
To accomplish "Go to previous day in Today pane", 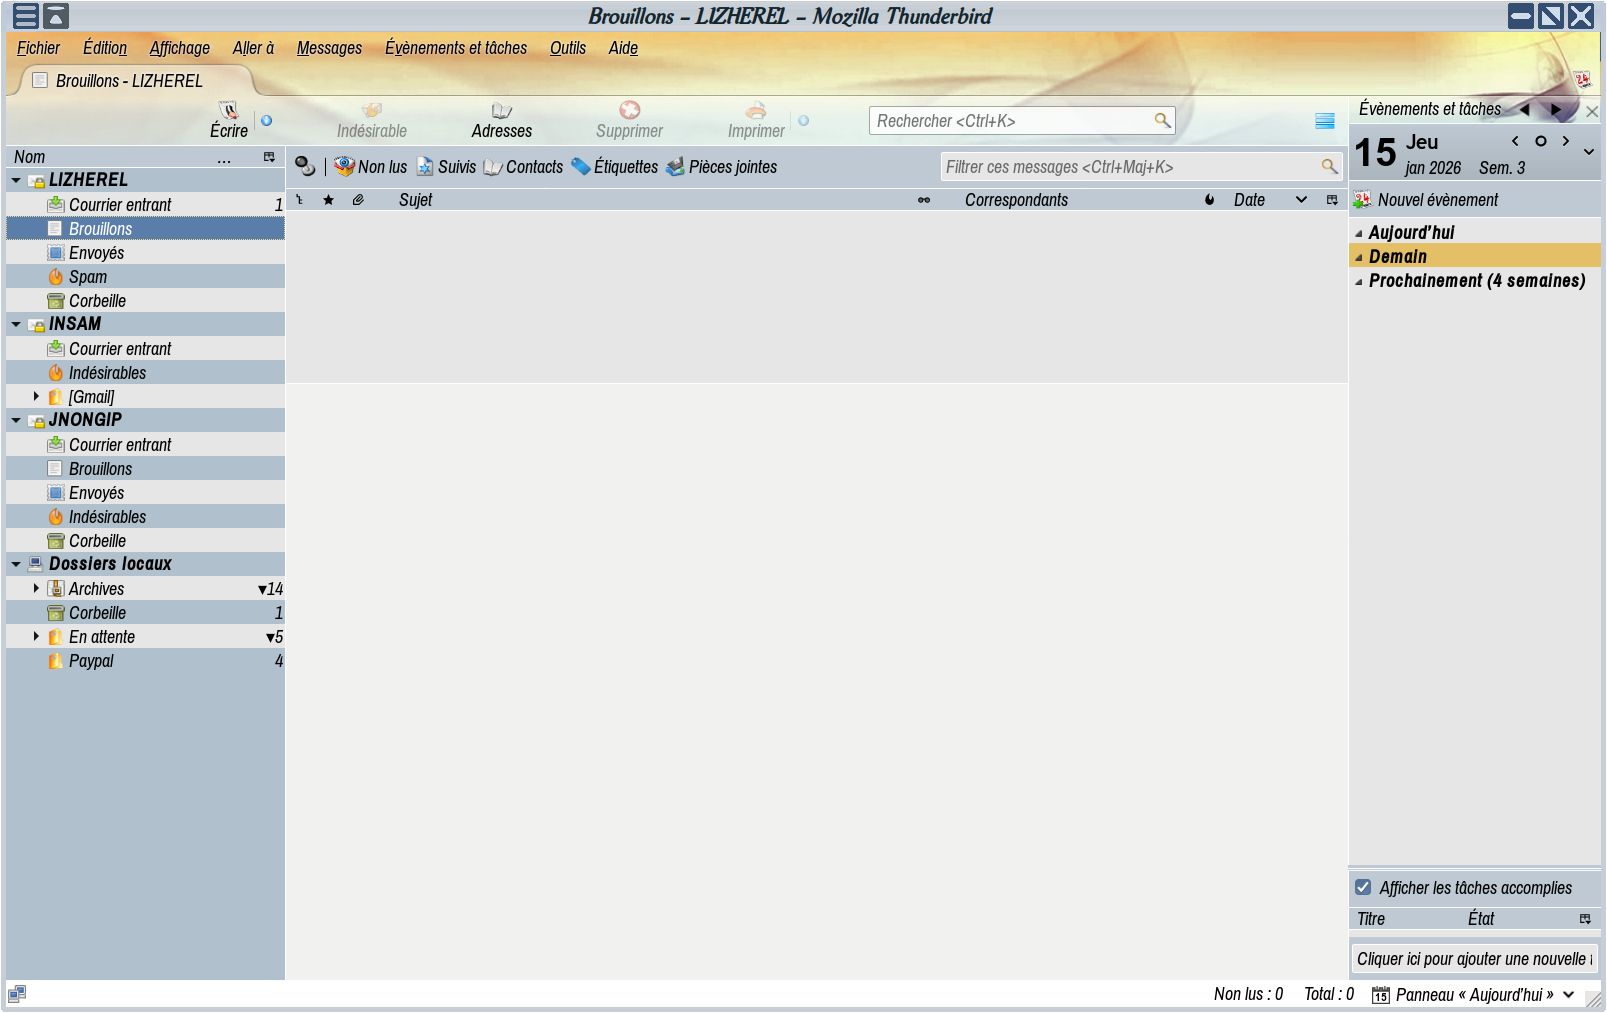I will [x=1515, y=141].
